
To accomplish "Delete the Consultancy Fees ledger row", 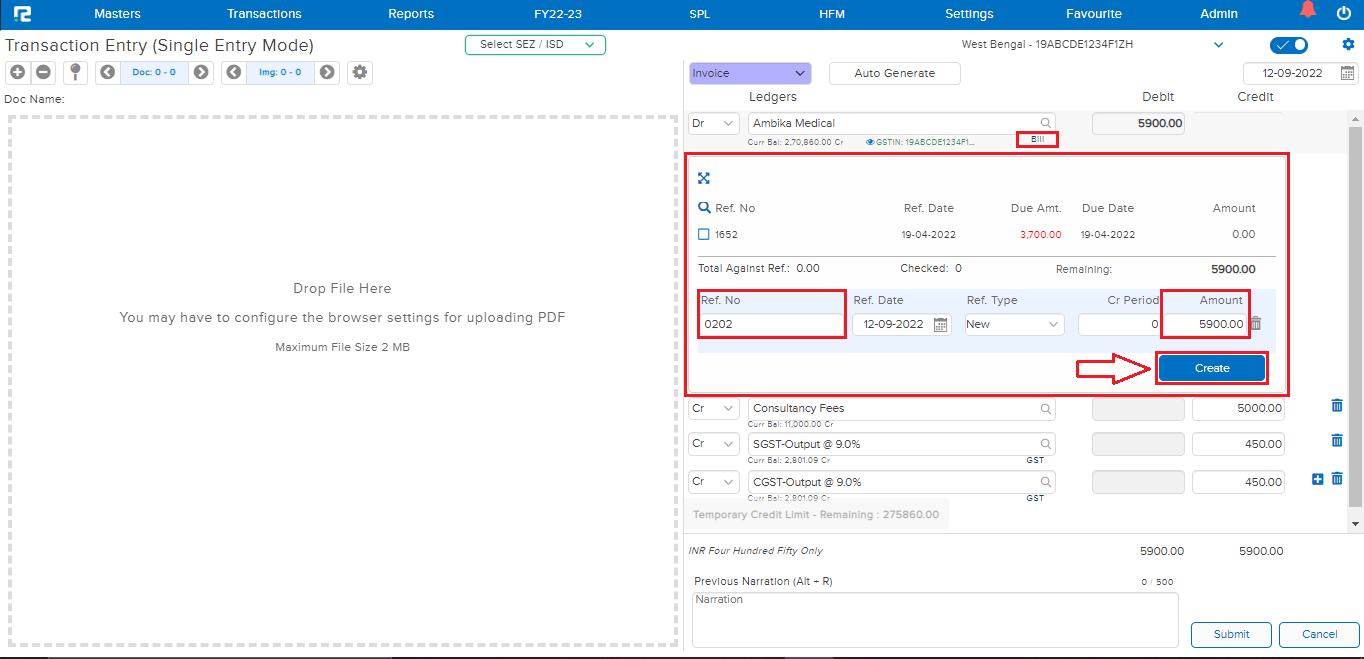I will pyautogui.click(x=1337, y=406).
